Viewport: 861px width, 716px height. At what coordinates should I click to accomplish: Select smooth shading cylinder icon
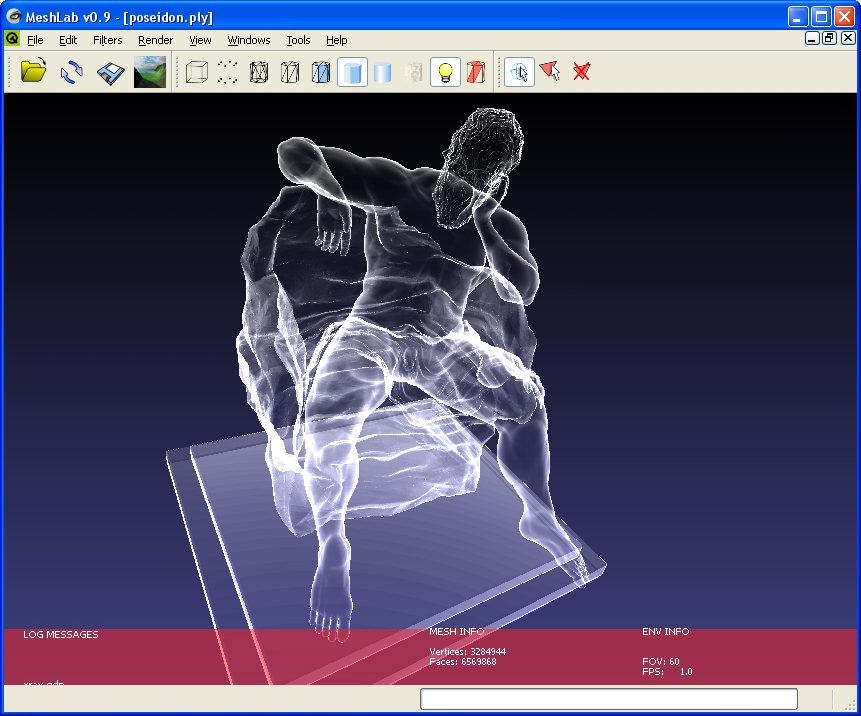[x=383, y=72]
